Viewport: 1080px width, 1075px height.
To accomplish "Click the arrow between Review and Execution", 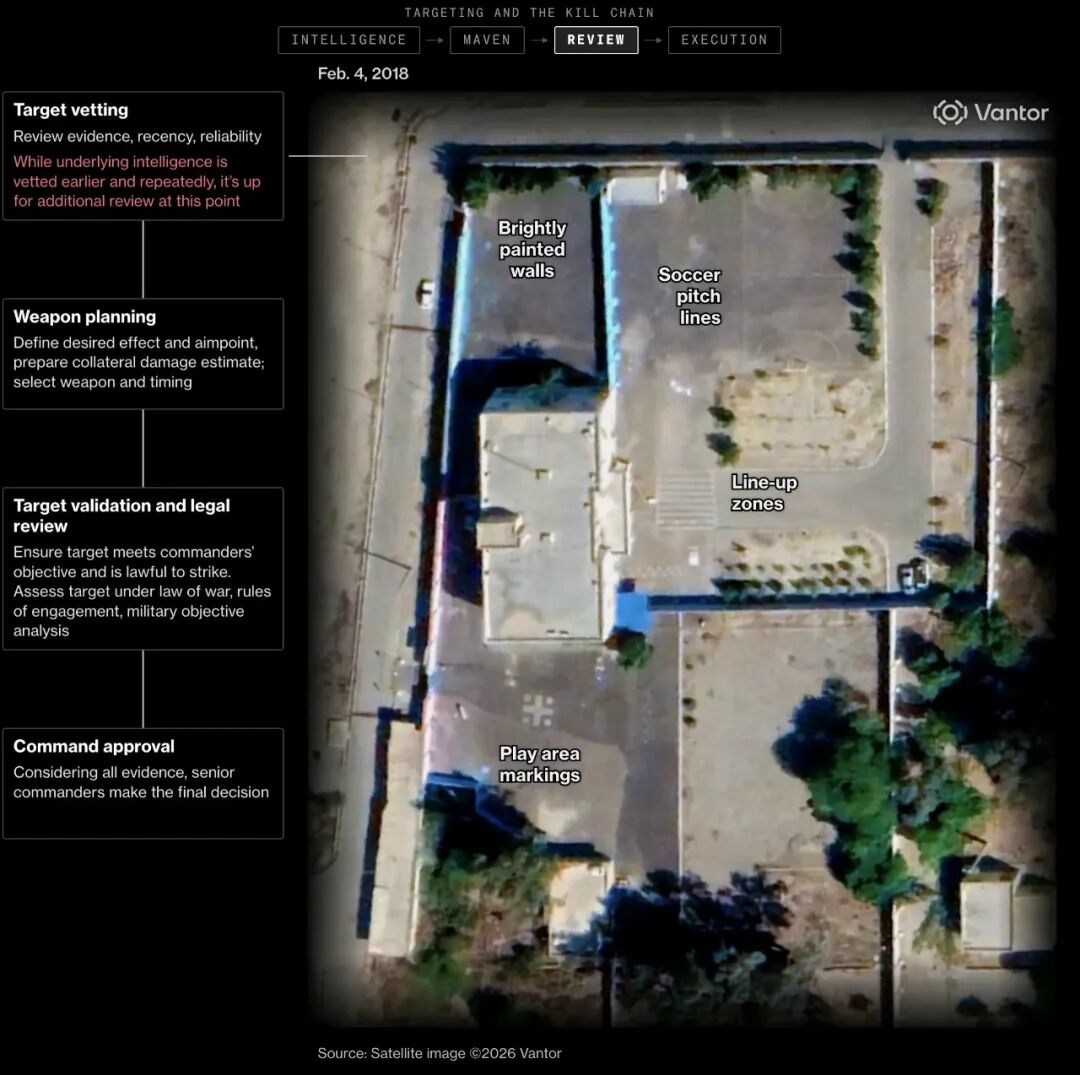I will (x=653, y=41).
